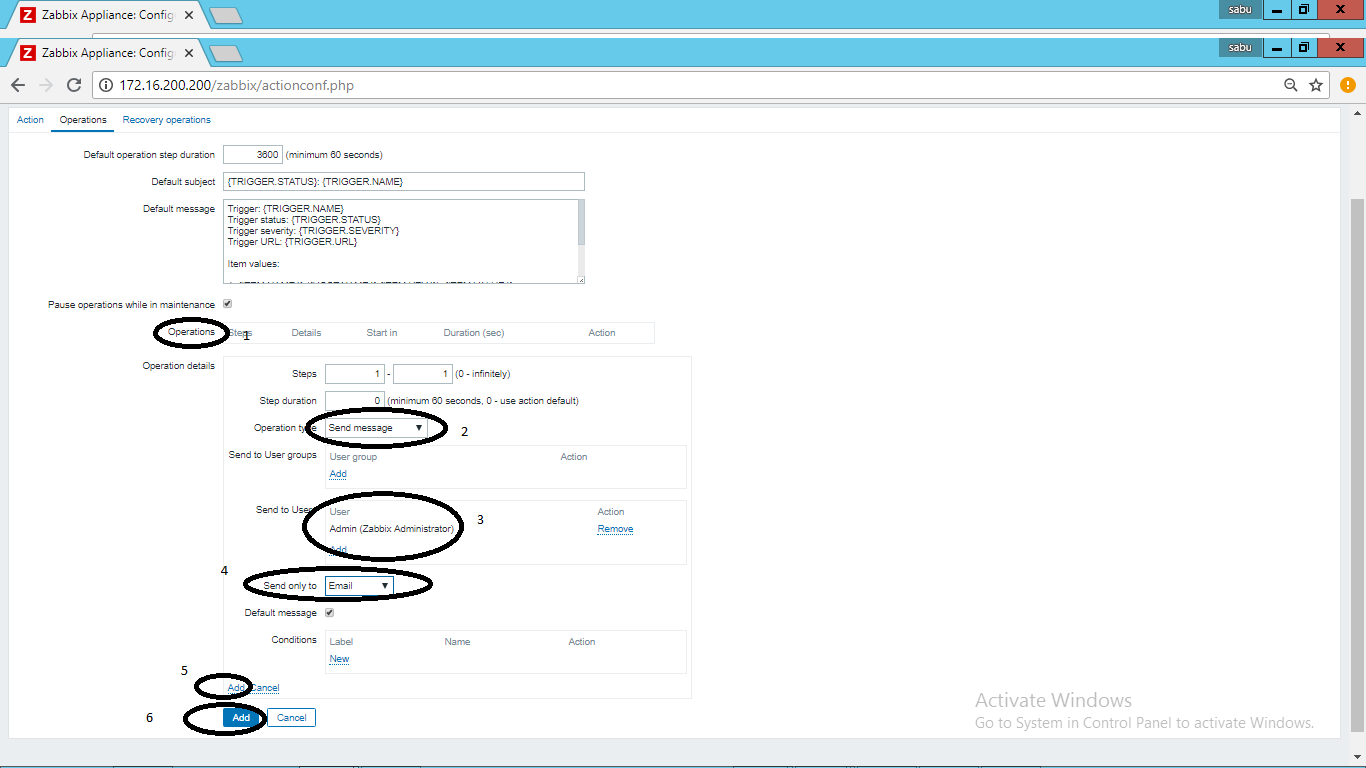Click the orange Chrome alert menu icon
Image resolution: width=1366 pixels, height=768 pixels.
coord(1348,85)
